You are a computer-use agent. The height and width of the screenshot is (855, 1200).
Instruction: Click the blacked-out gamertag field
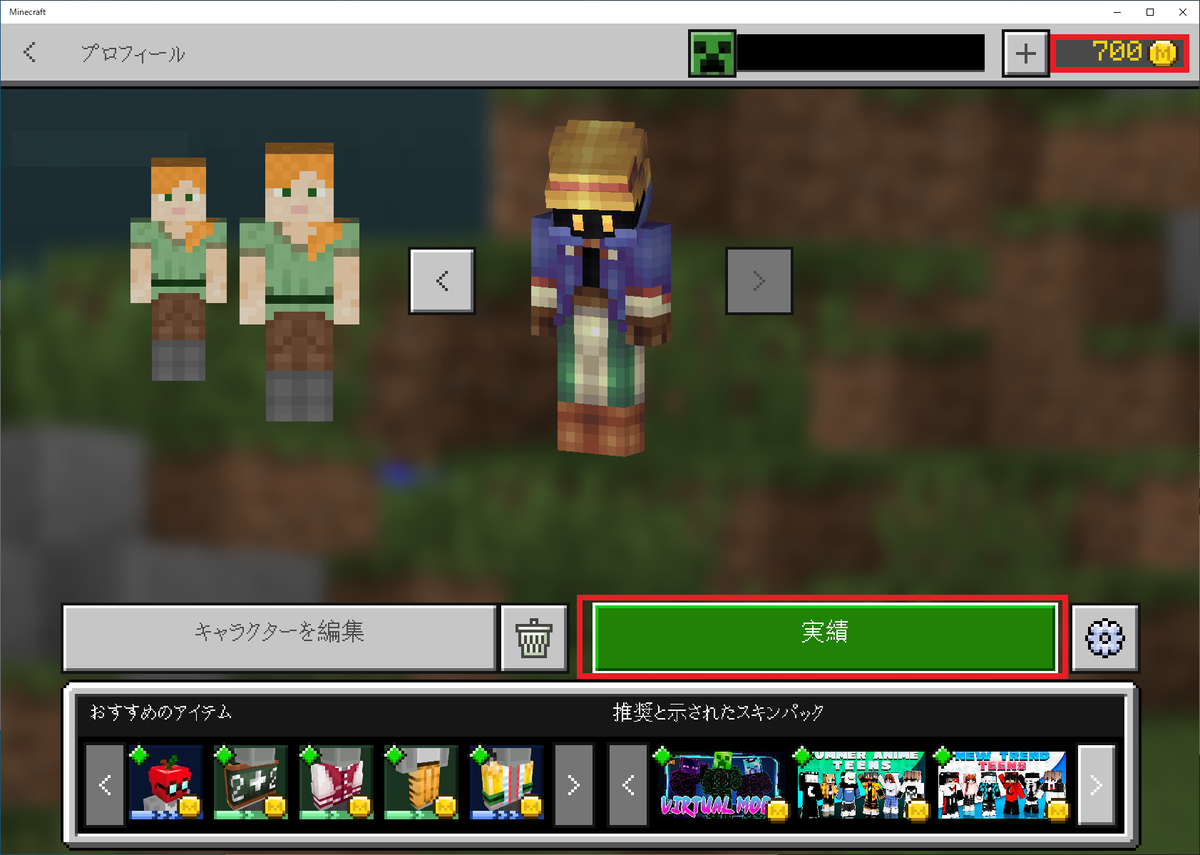point(861,53)
